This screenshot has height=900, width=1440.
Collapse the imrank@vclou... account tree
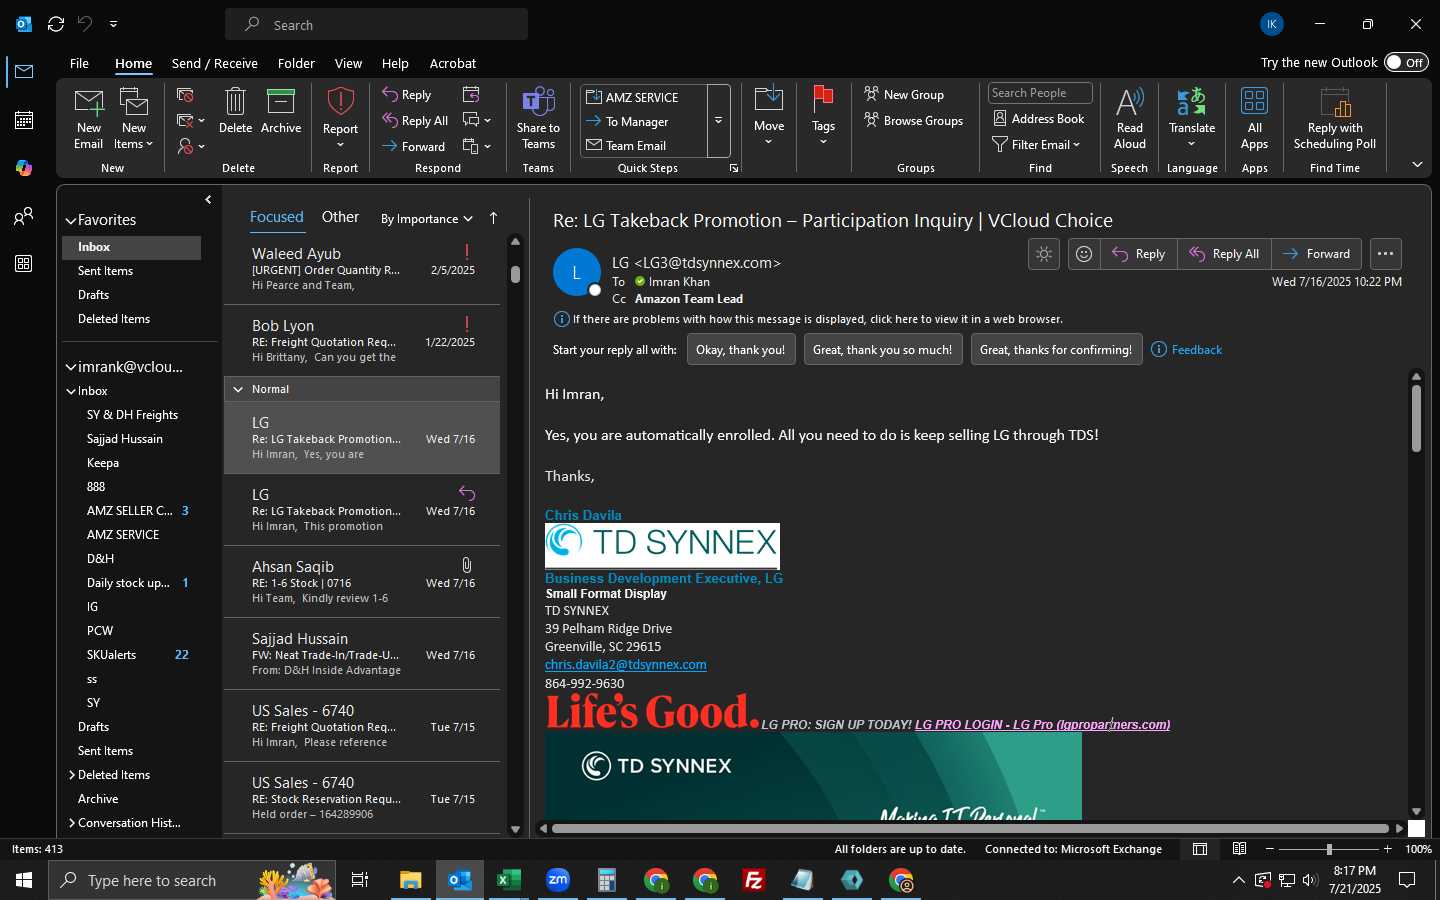(71, 367)
